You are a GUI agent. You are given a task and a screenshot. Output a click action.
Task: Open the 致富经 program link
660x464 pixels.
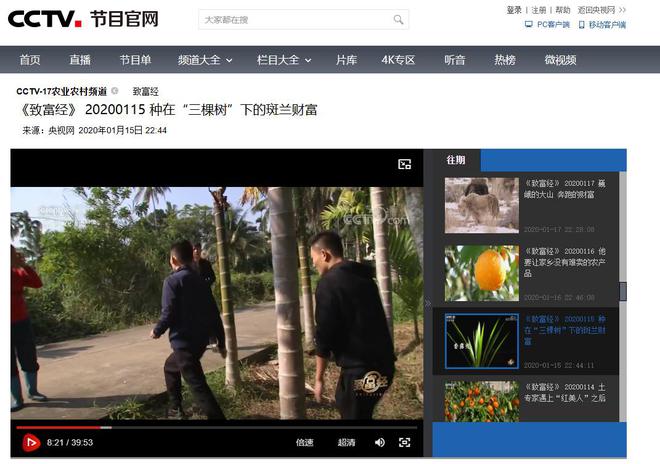(146, 91)
